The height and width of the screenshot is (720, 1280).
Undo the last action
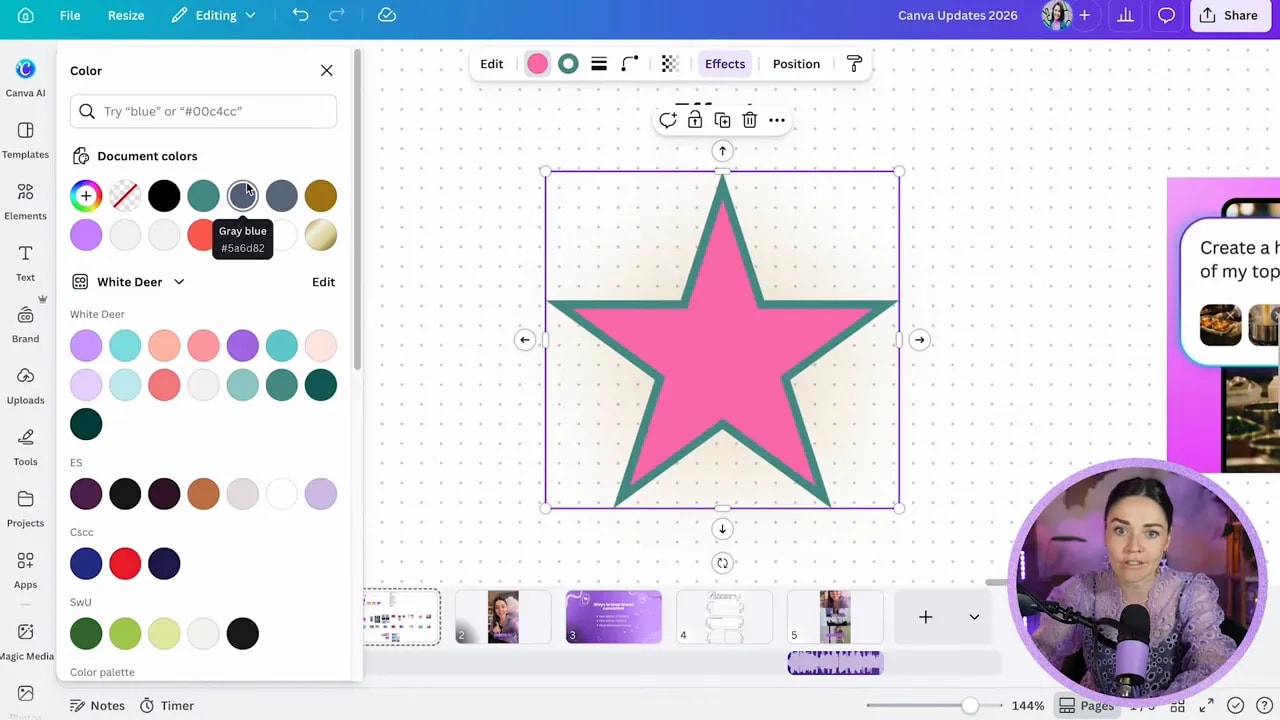tap(301, 15)
